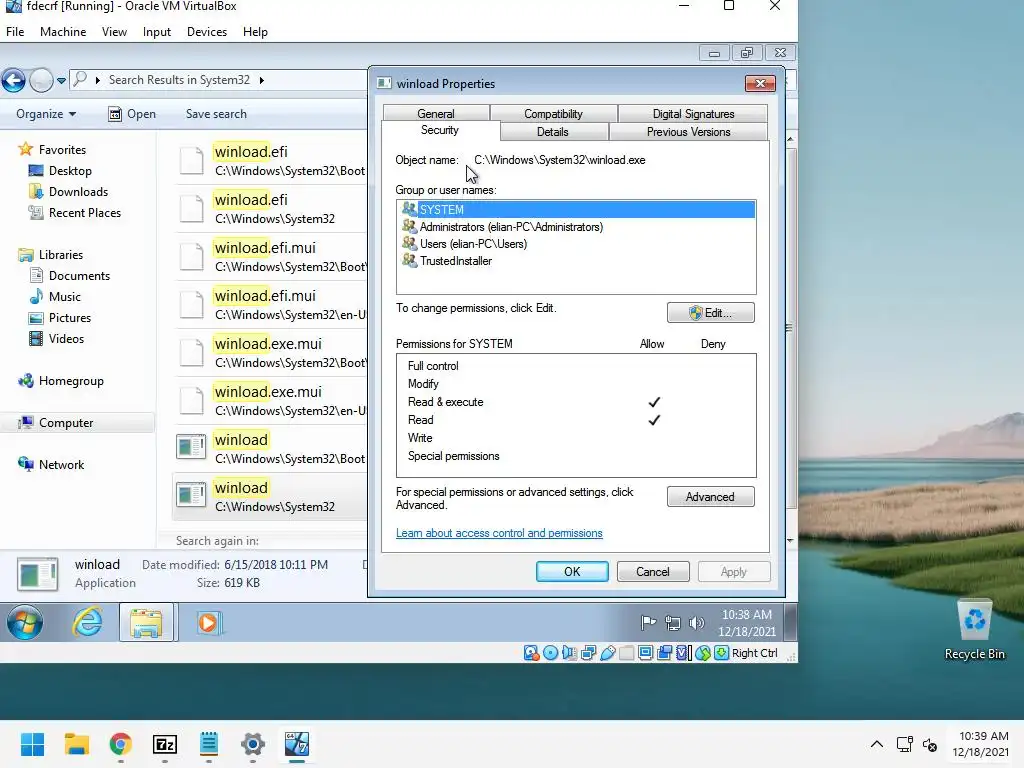Viewport: 1024px width, 768px height.
Task: Click the VirtualBox audio status icon
Action: click(569, 653)
